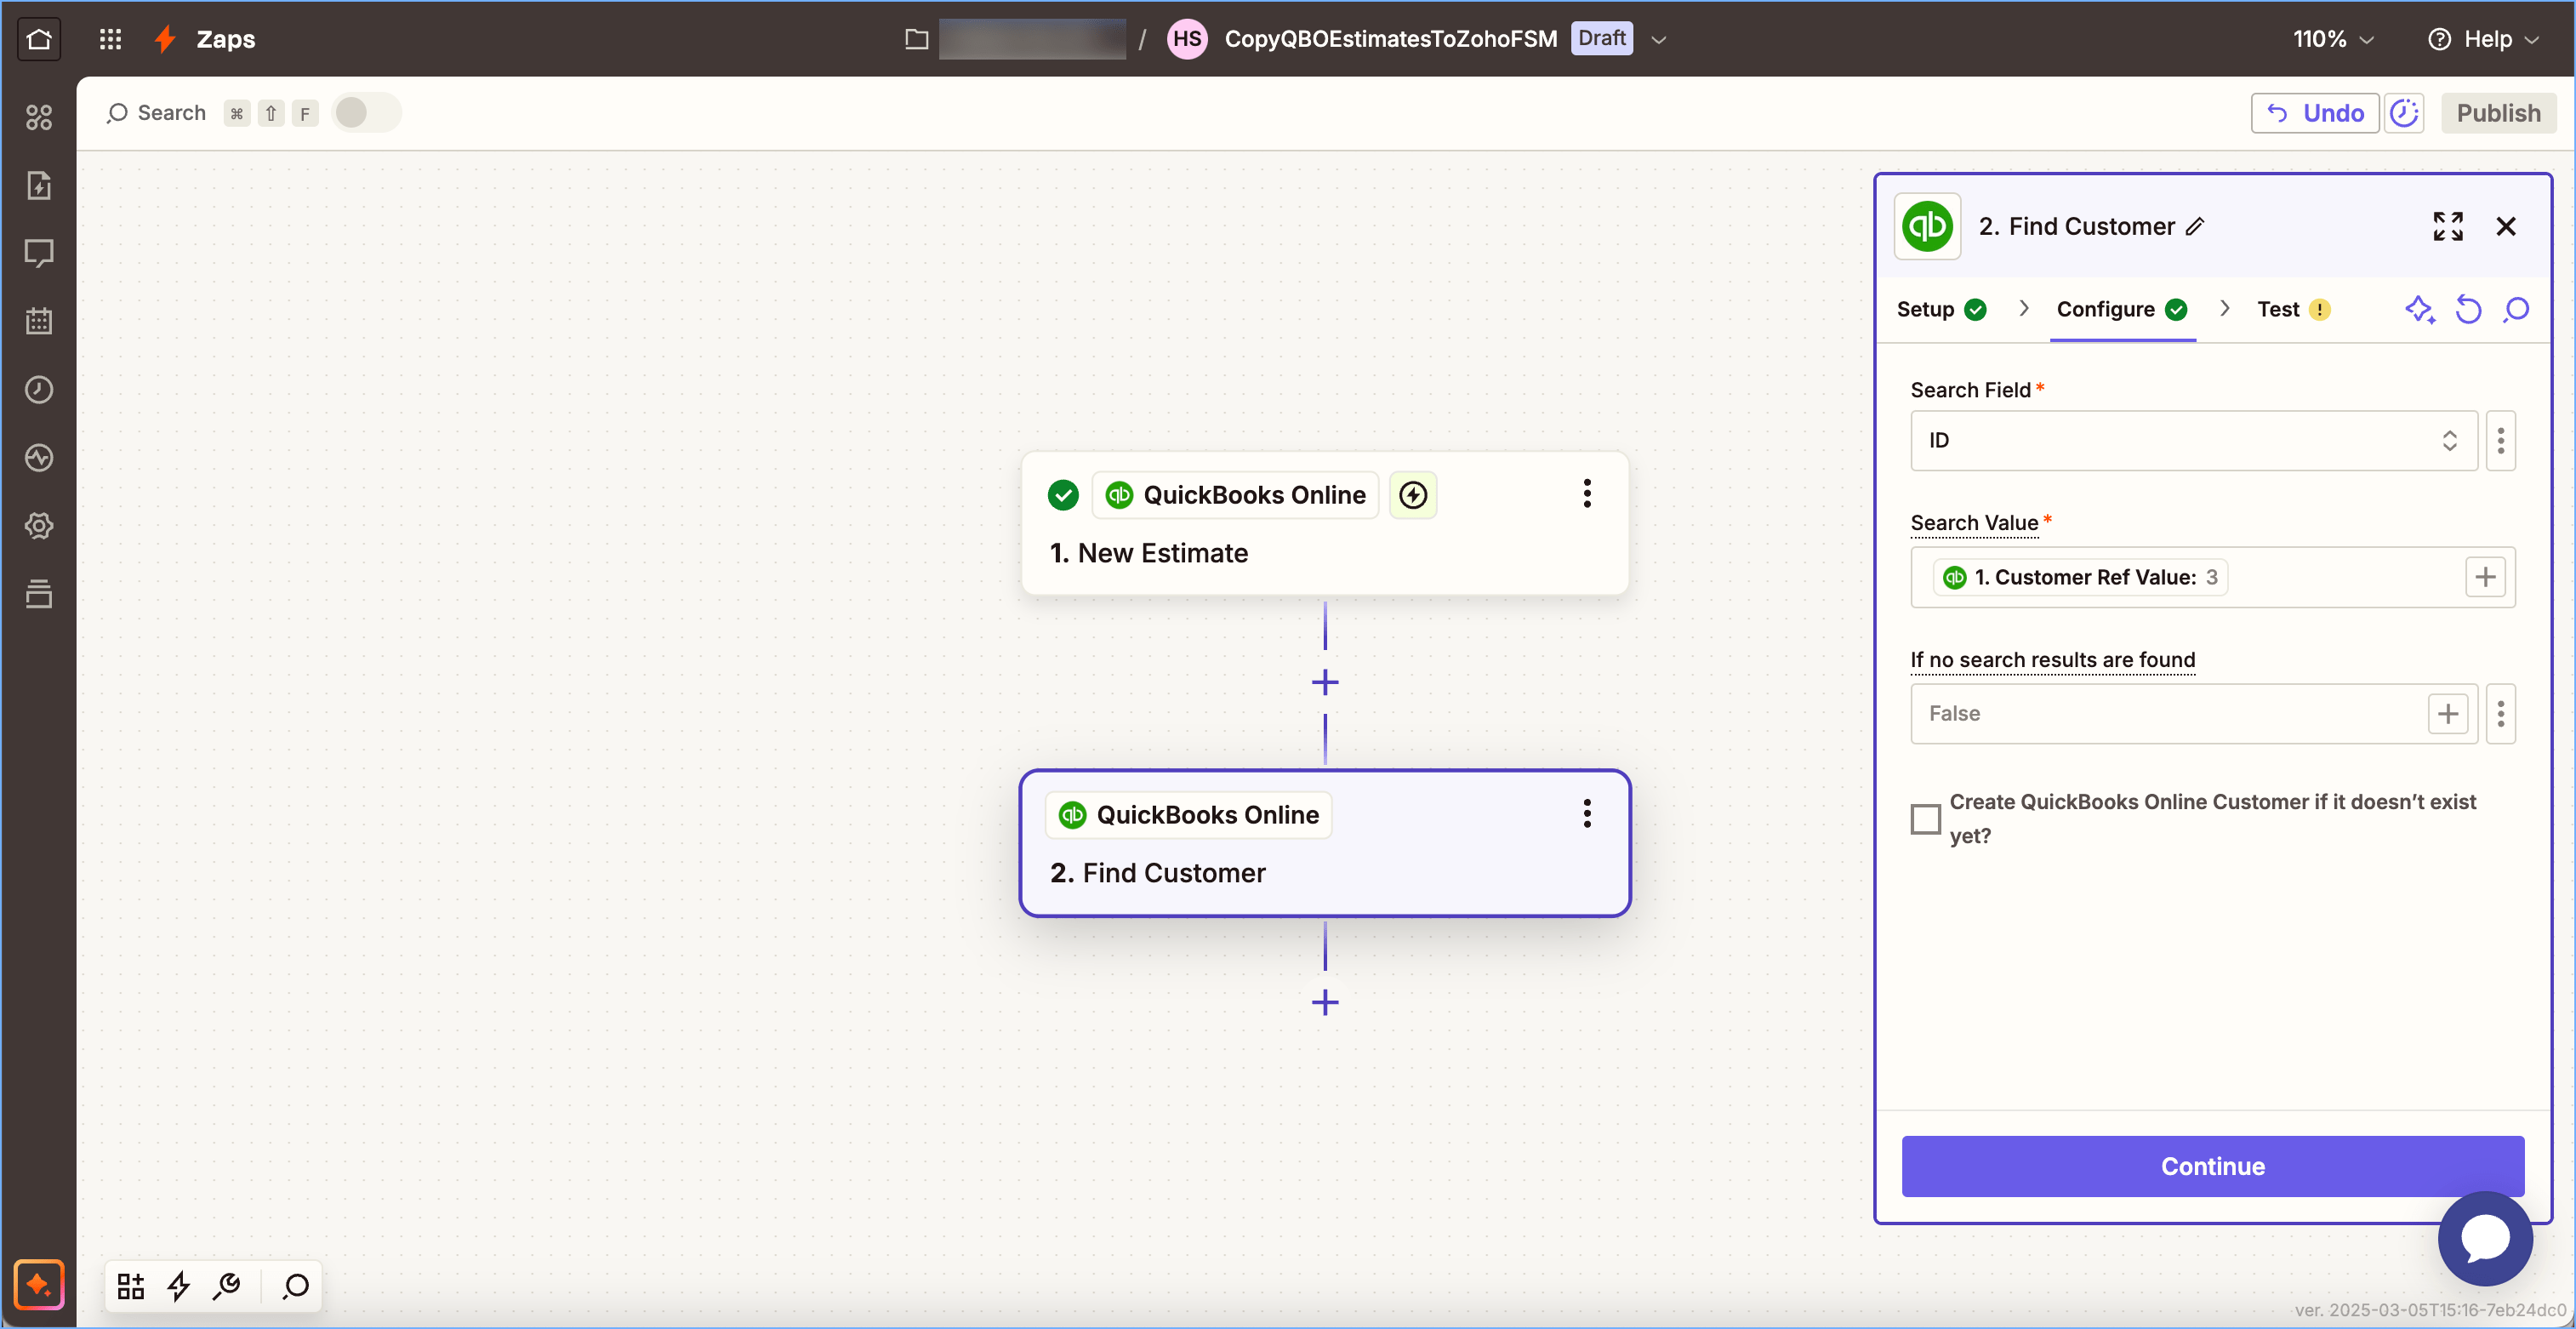This screenshot has height=1329, width=2576.
Task: Click the plus between the two steps
Action: click(x=1324, y=683)
